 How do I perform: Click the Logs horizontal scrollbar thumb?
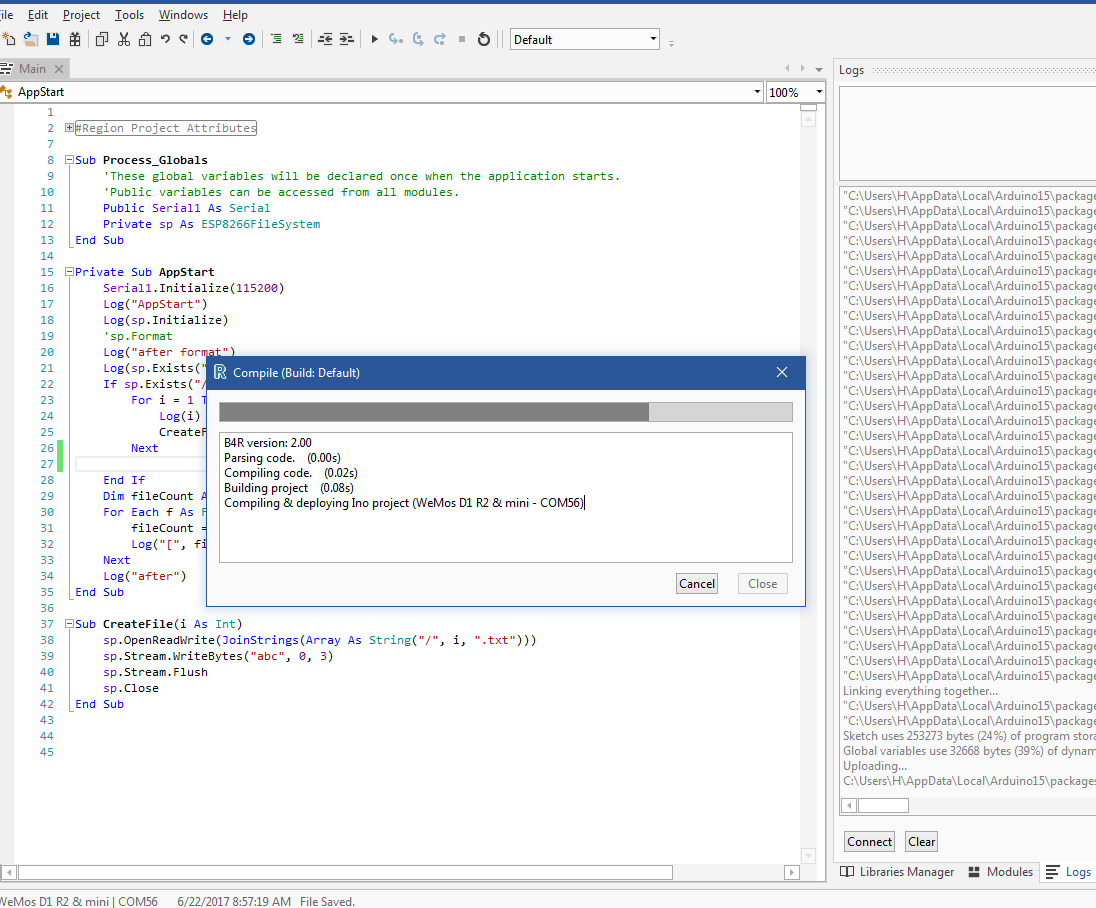click(883, 805)
